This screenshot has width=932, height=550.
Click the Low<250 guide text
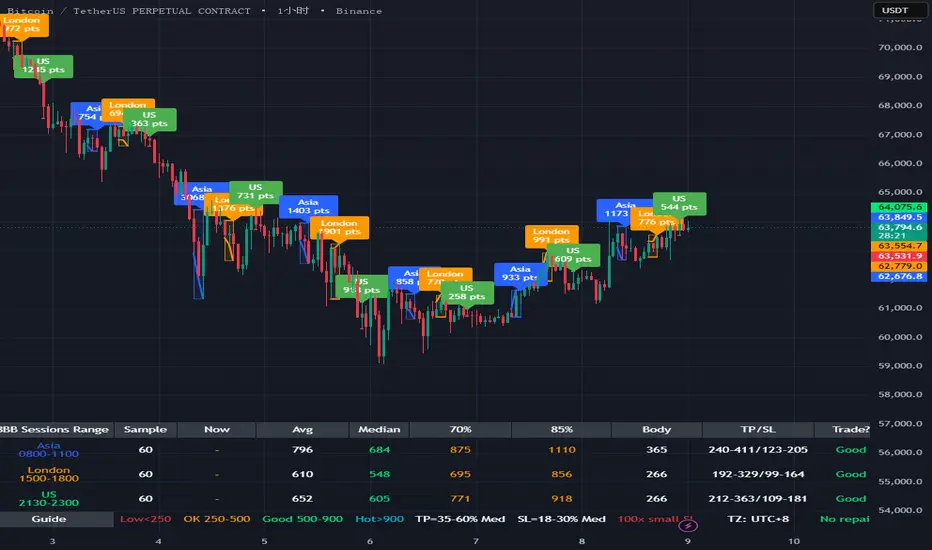[x=146, y=518]
